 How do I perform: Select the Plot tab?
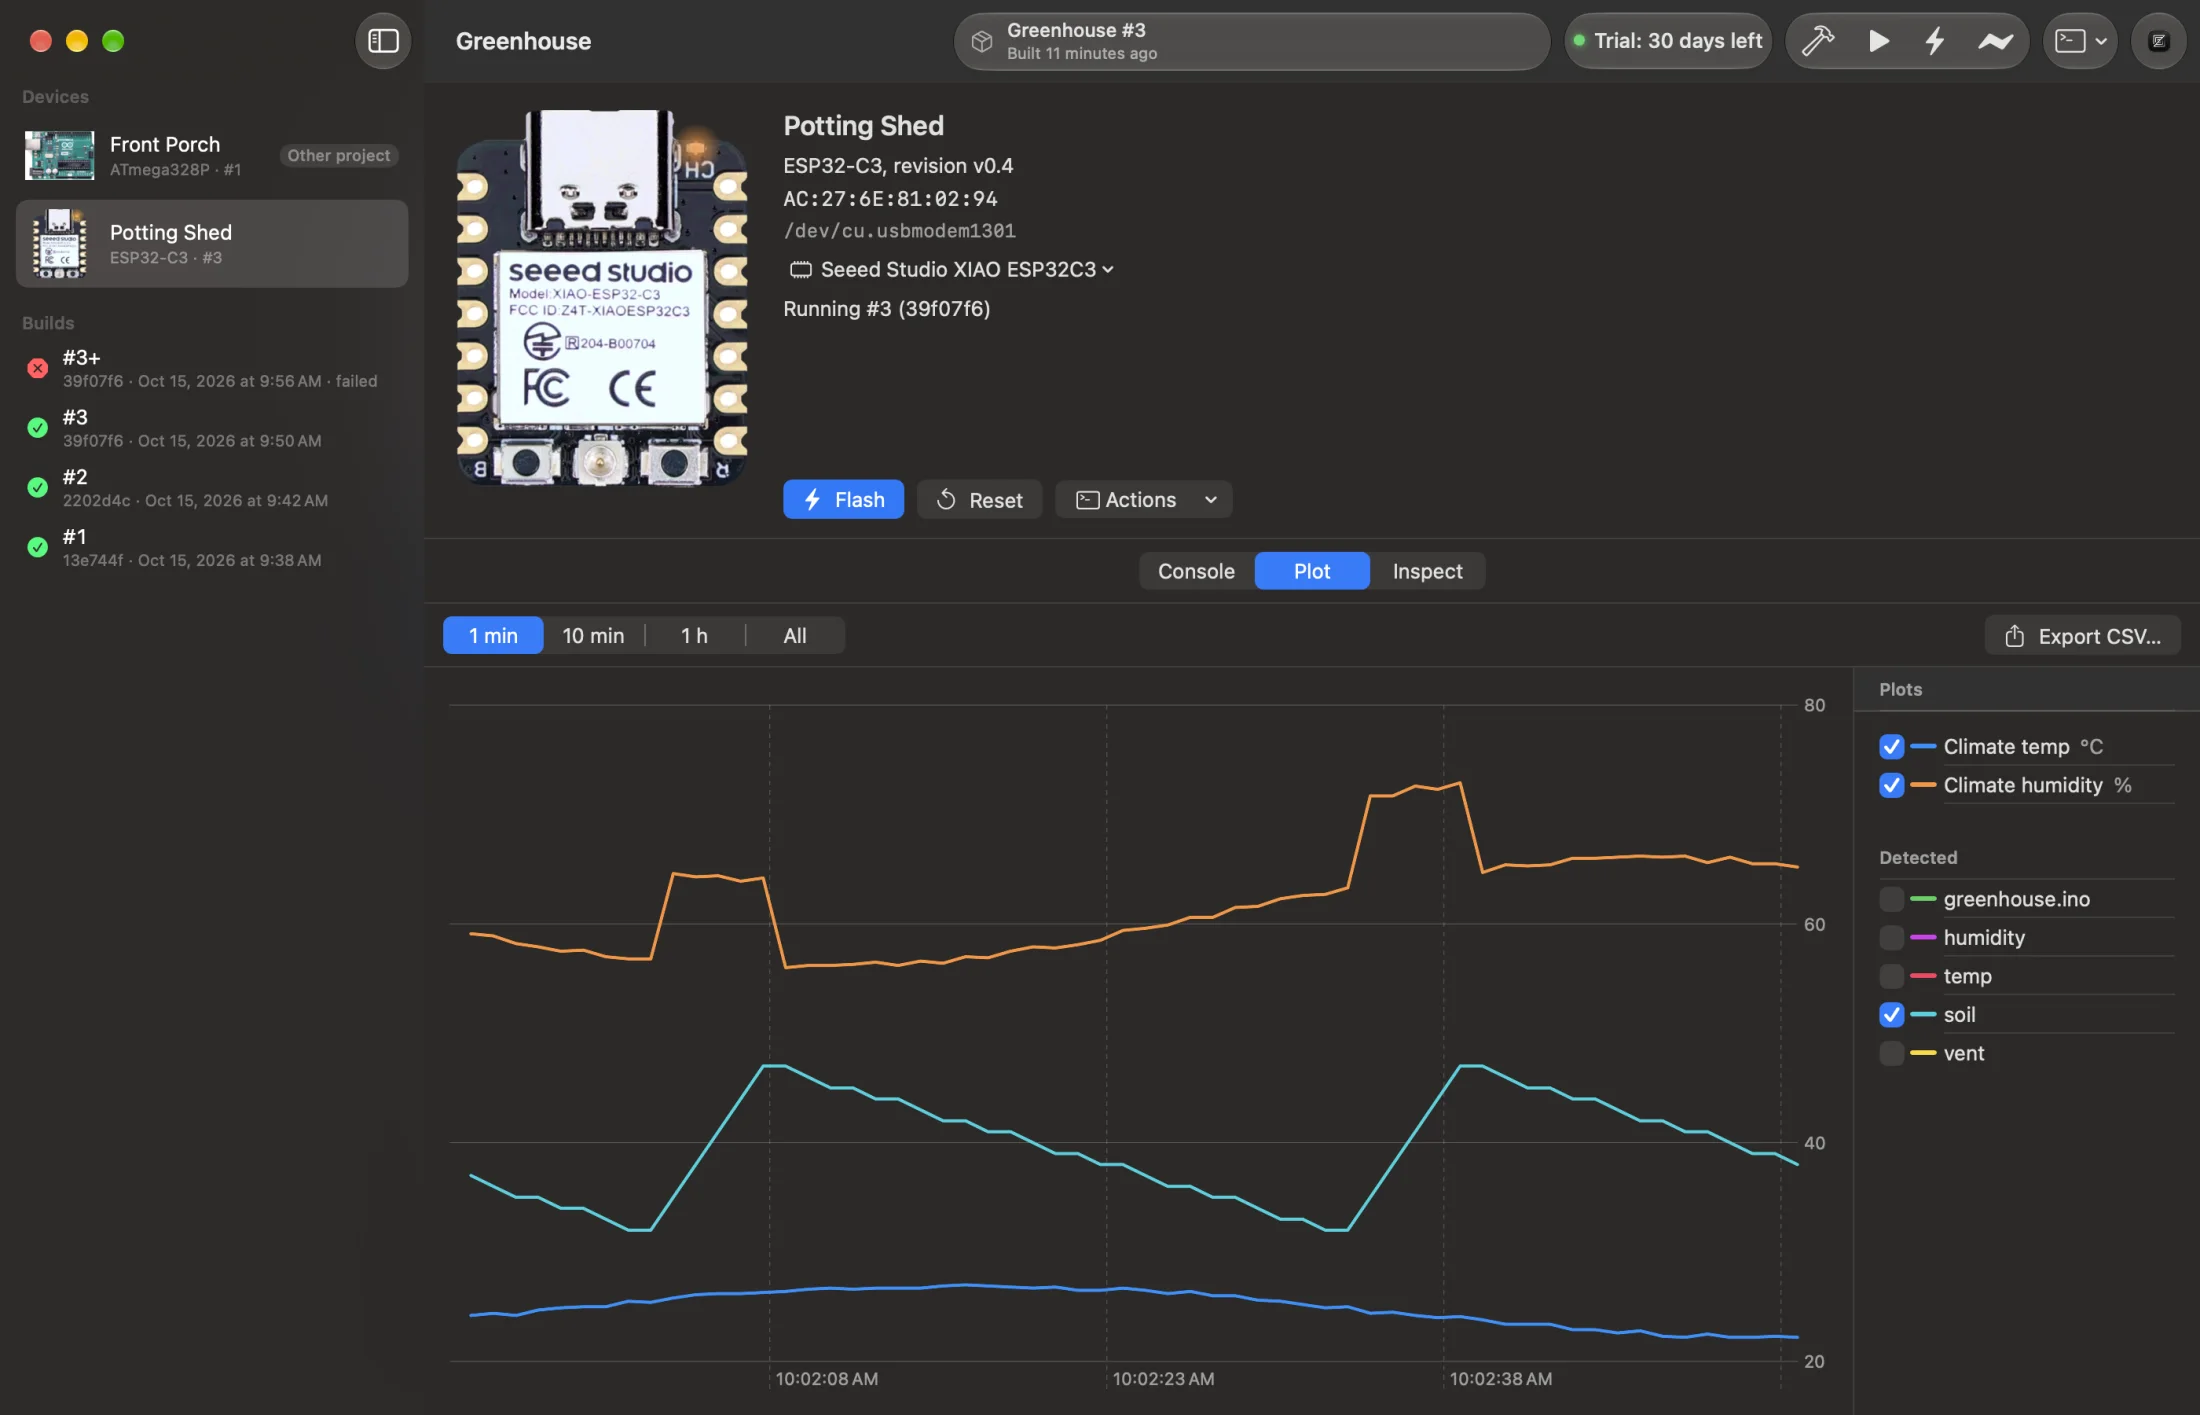1312,571
